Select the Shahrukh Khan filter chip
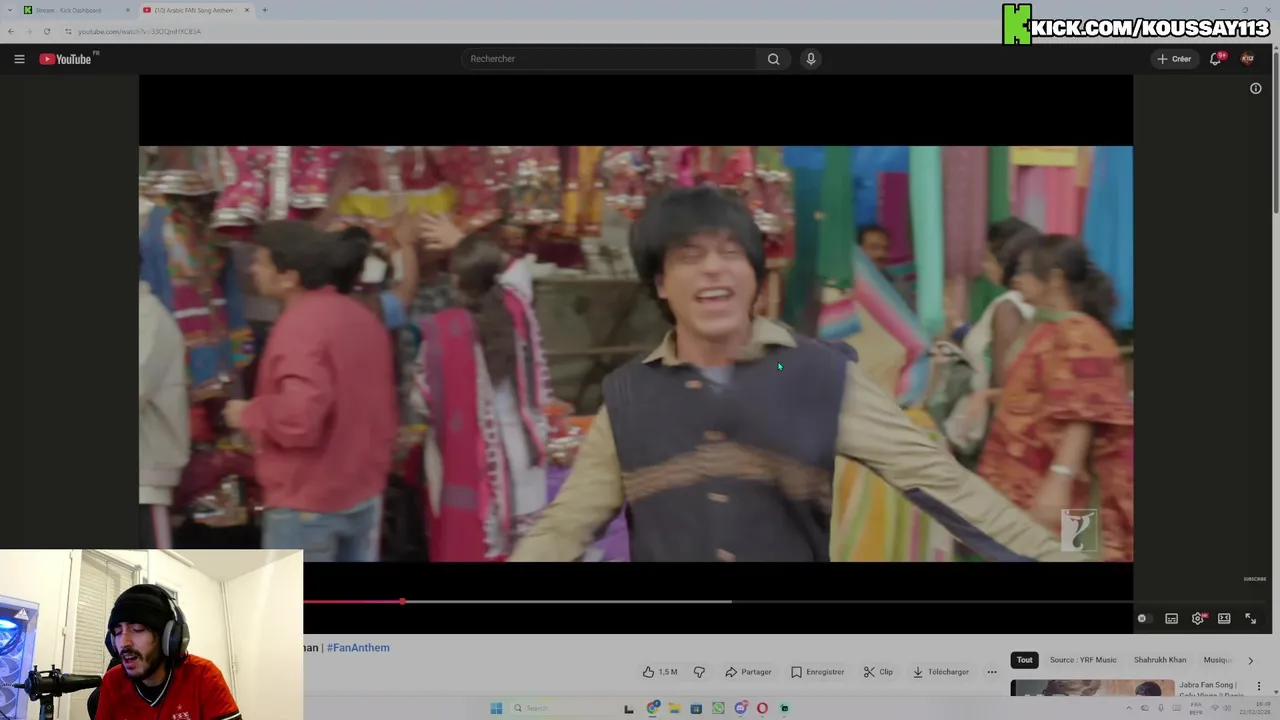 (1160, 660)
